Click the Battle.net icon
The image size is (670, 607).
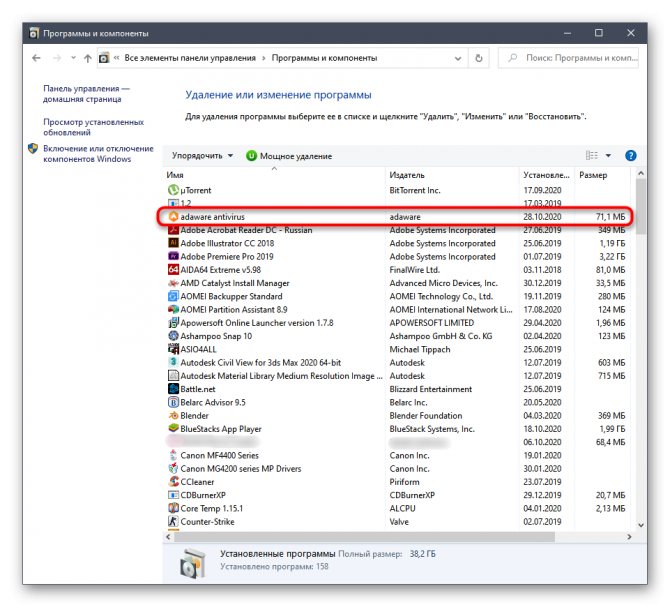coord(173,389)
